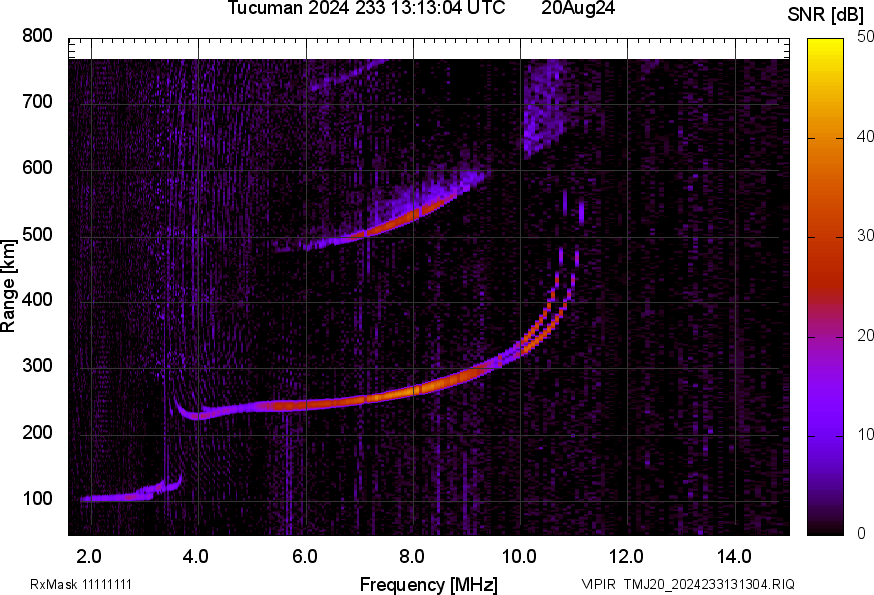Click the bright F-layer trace near 8 MHz
The image size is (874, 595).
414,391
